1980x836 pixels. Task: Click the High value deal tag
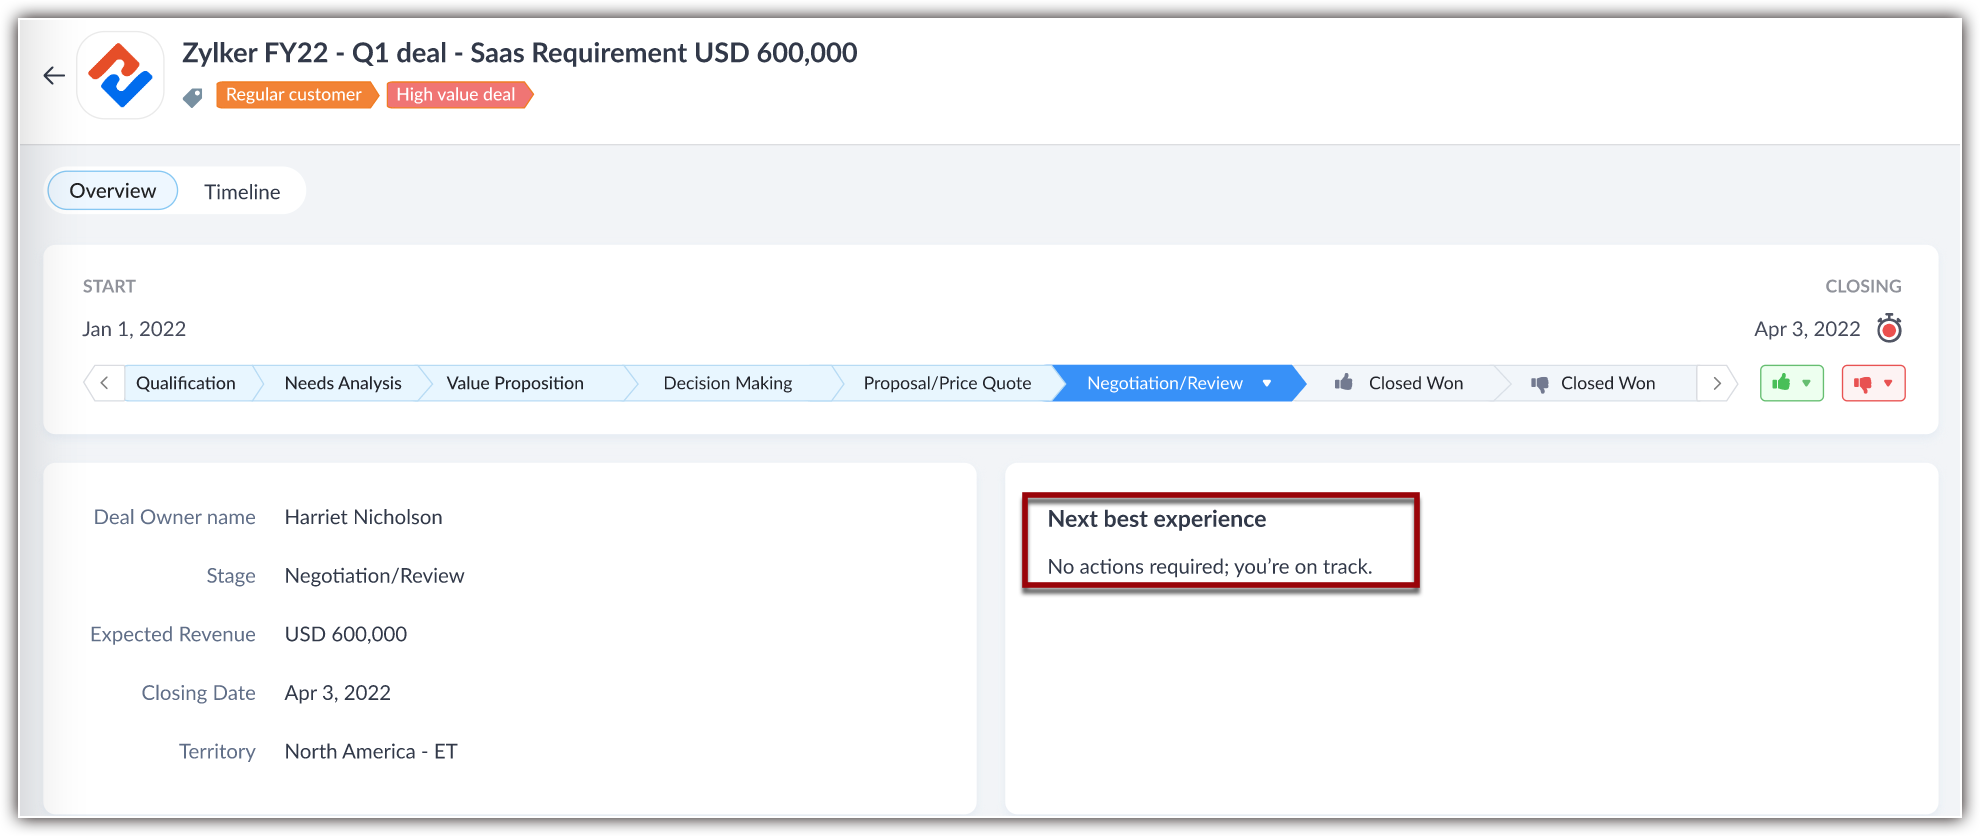458,95
